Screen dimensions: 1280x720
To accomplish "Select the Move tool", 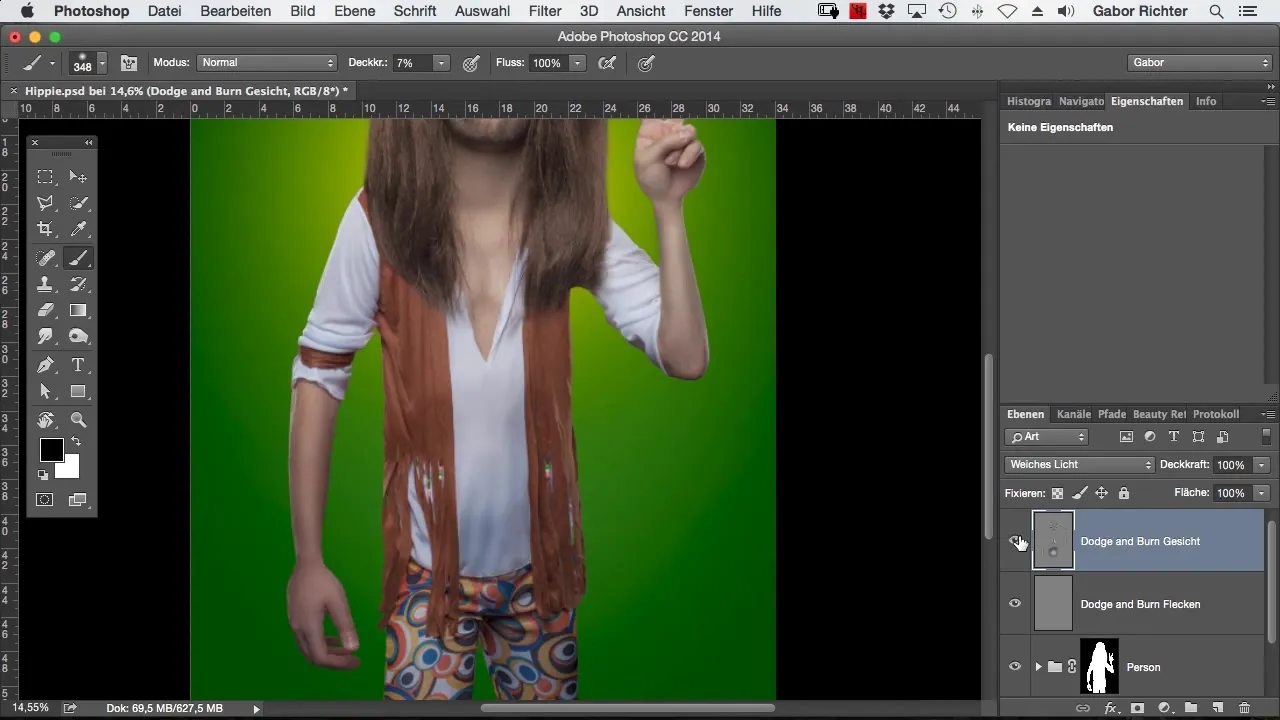I will (x=78, y=177).
